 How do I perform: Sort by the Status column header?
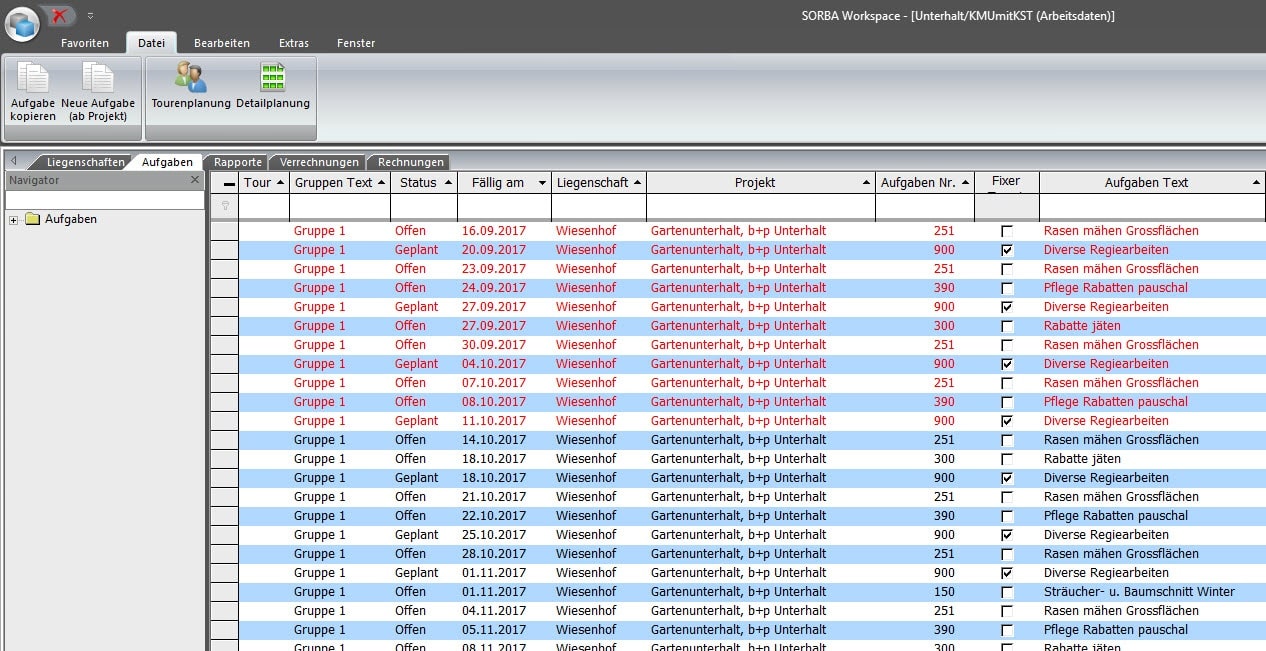point(424,182)
